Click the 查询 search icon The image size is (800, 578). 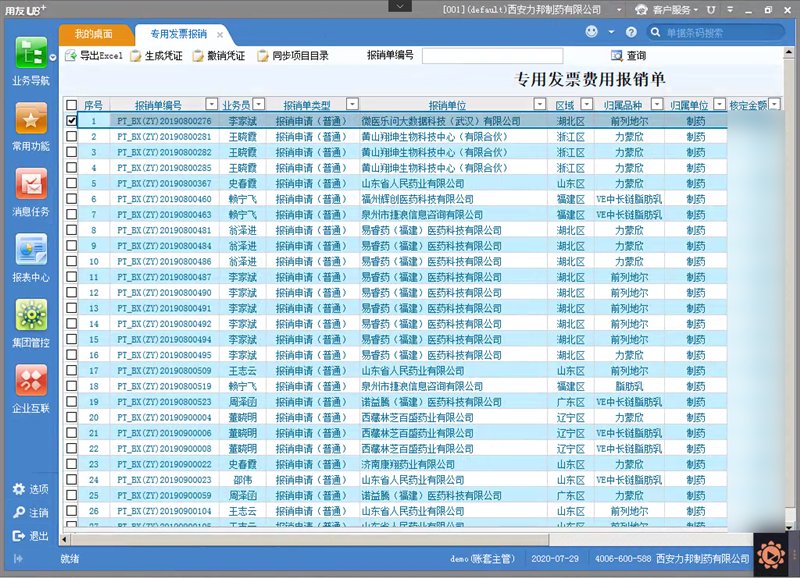pos(617,55)
